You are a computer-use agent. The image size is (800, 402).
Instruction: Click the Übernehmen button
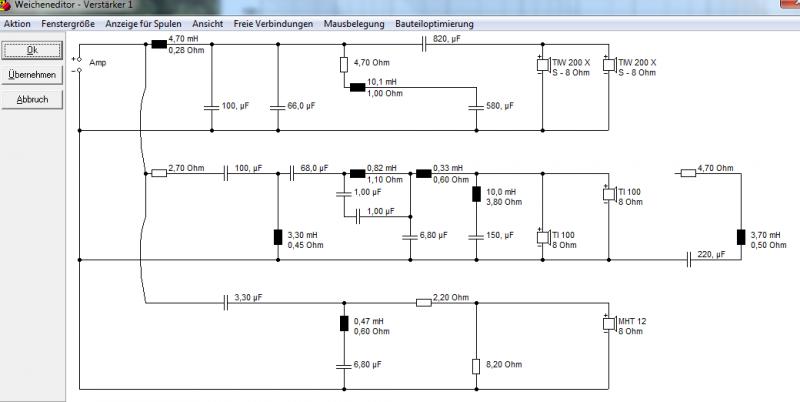(x=32, y=75)
